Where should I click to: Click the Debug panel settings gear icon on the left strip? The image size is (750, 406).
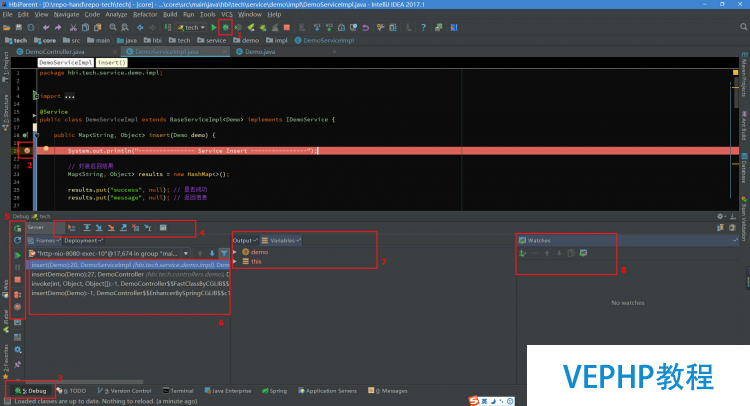tap(18, 350)
